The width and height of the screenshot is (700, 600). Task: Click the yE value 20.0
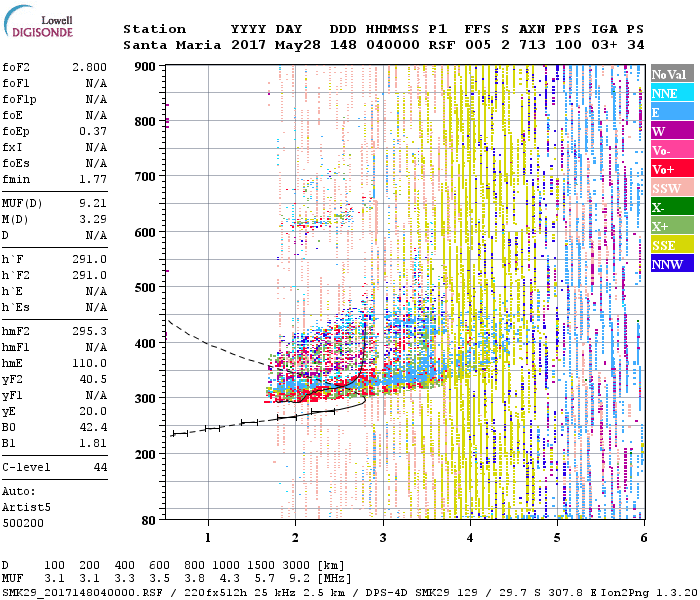[93, 411]
